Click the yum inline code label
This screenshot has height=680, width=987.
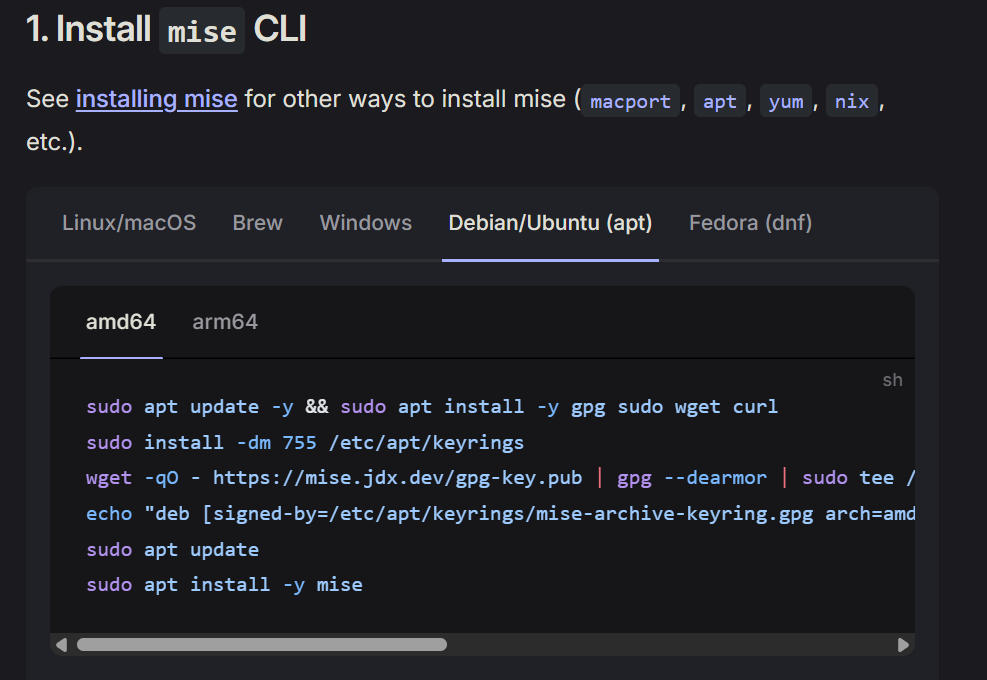[786, 101]
